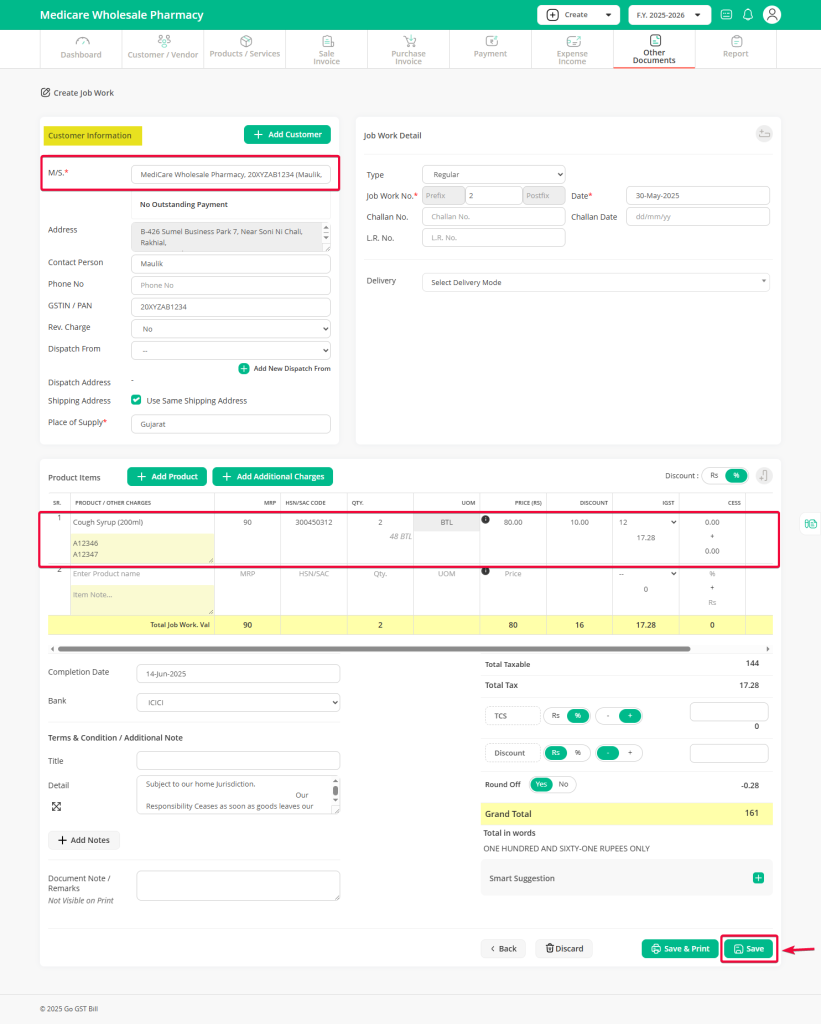Uncheck Use Same Shipping Address
This screenshot has height=1024, width=821.
click(137, 401)
